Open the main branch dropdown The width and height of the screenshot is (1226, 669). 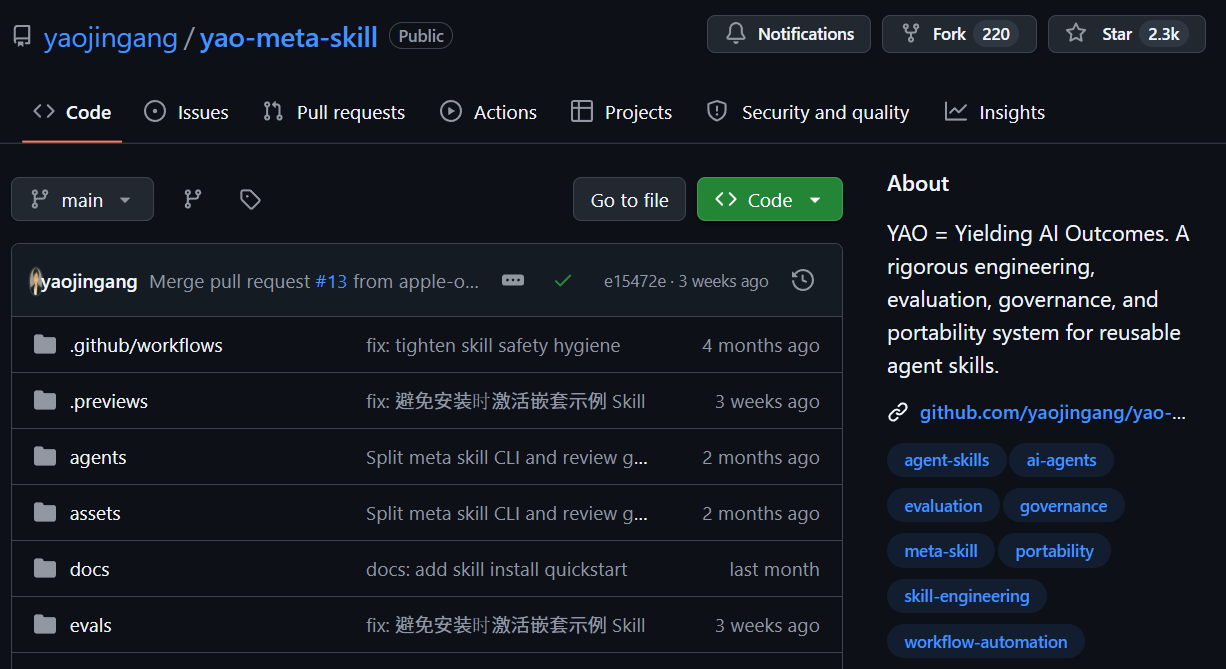click(82, 199)
